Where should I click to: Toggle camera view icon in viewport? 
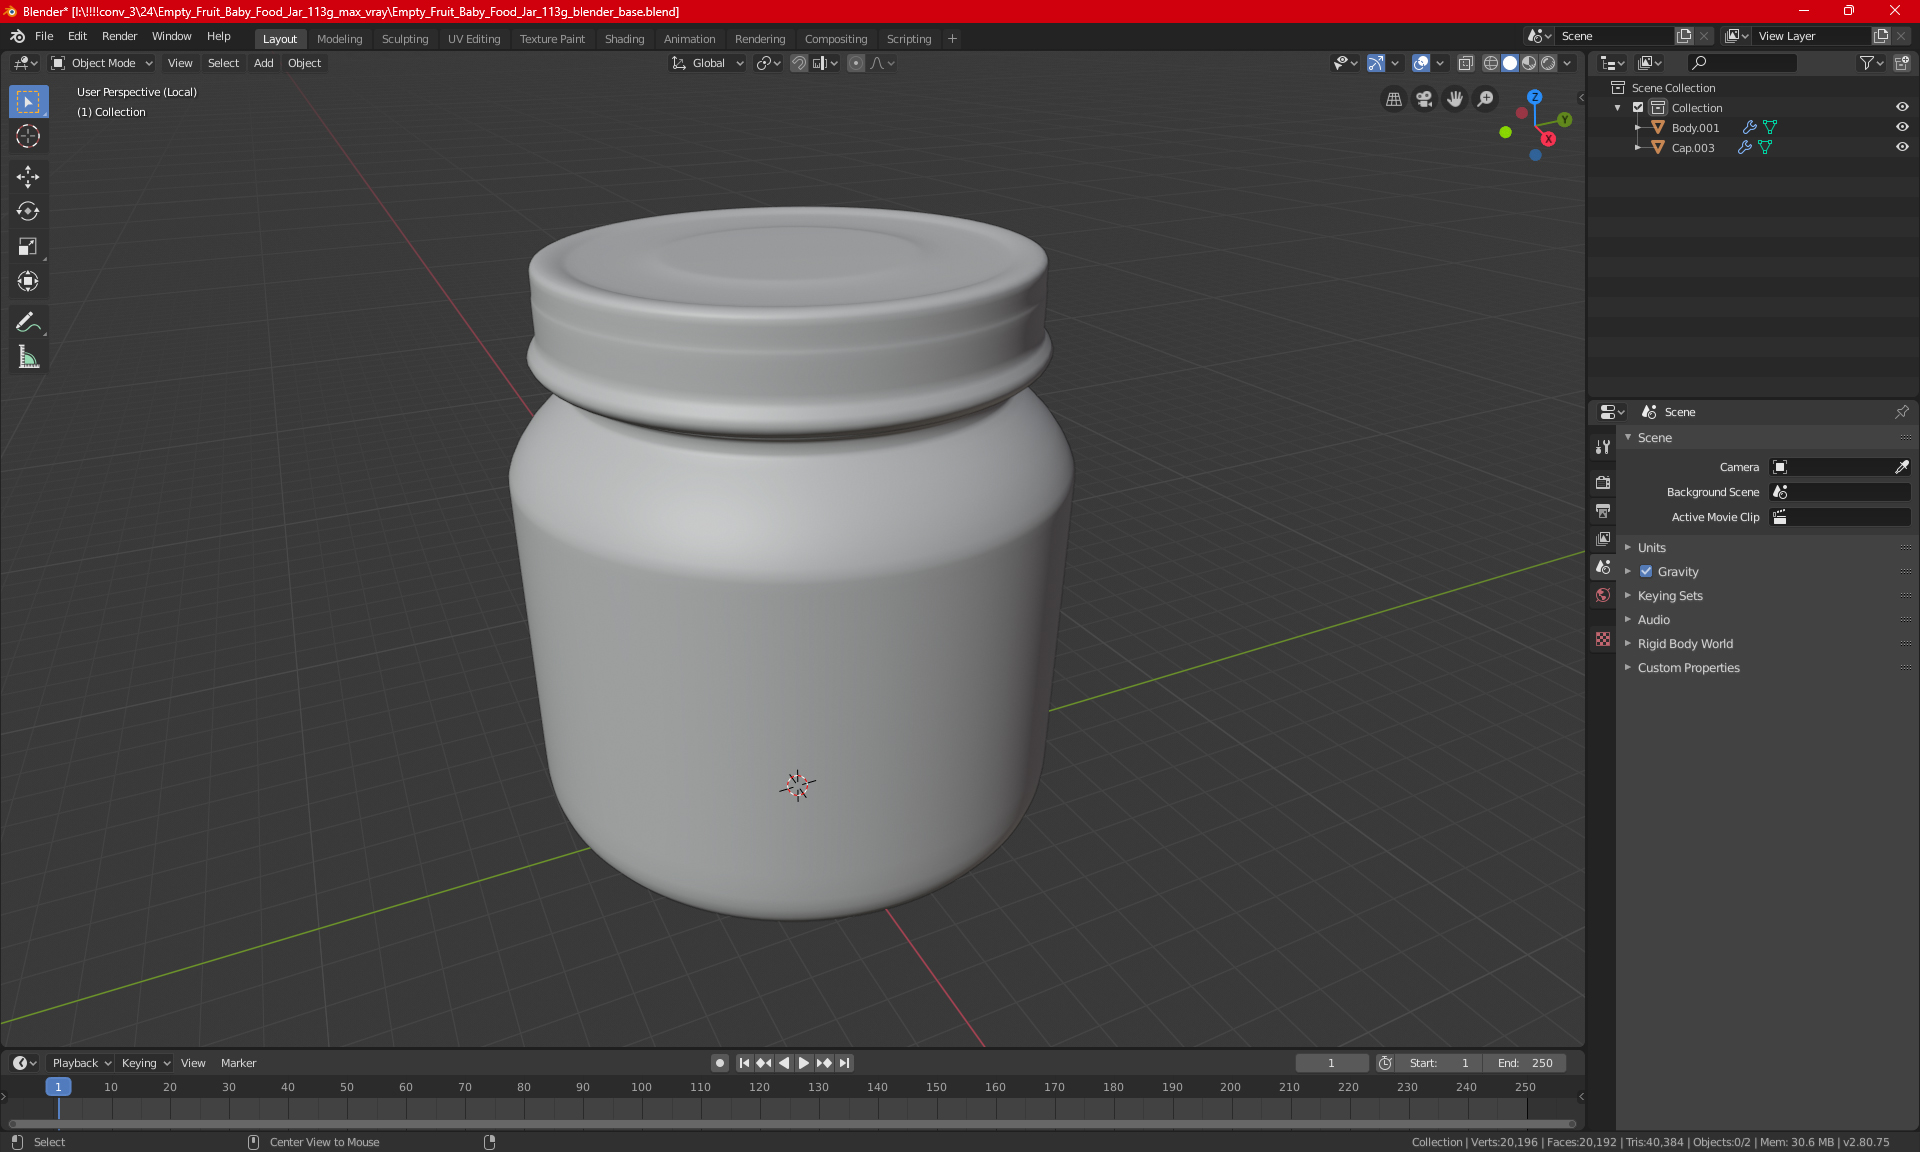click(1424, 99)
